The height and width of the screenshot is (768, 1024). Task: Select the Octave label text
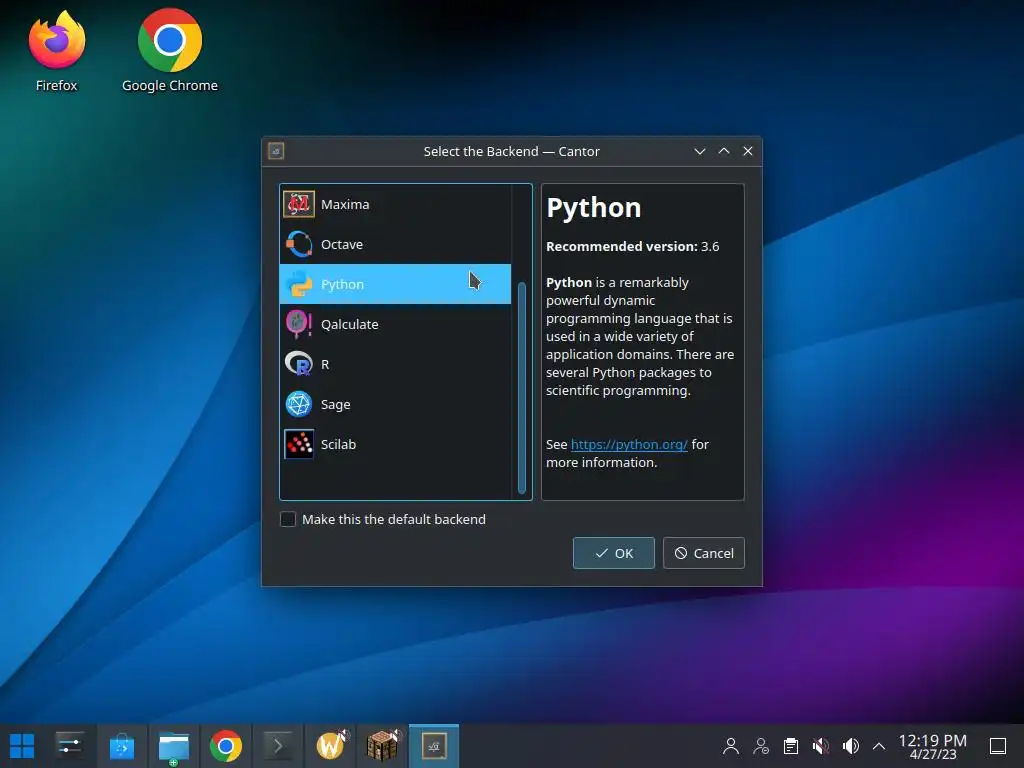pos(342,244)
